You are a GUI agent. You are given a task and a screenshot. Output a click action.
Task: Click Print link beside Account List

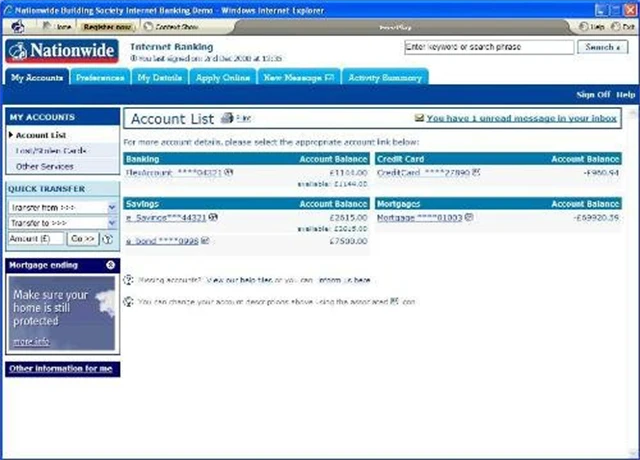point(244,118)
